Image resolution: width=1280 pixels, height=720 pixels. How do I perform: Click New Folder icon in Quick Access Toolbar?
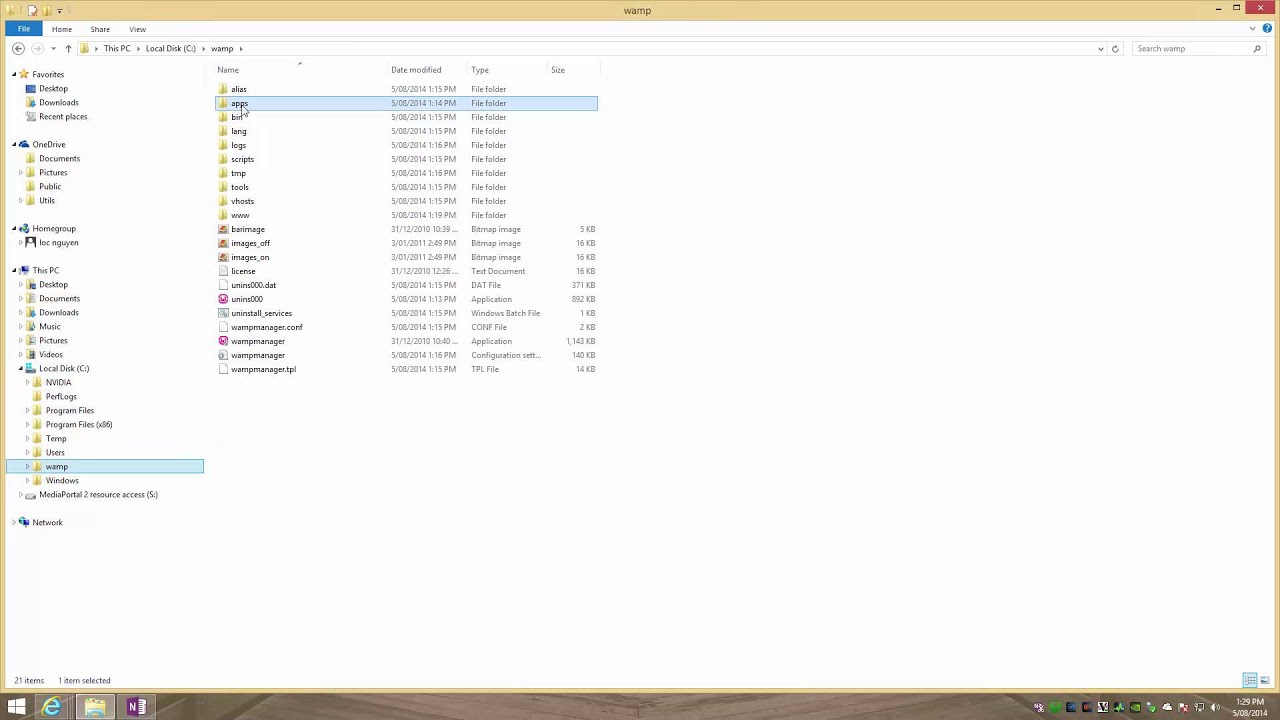pyautogui.click(x=47, y=10)
